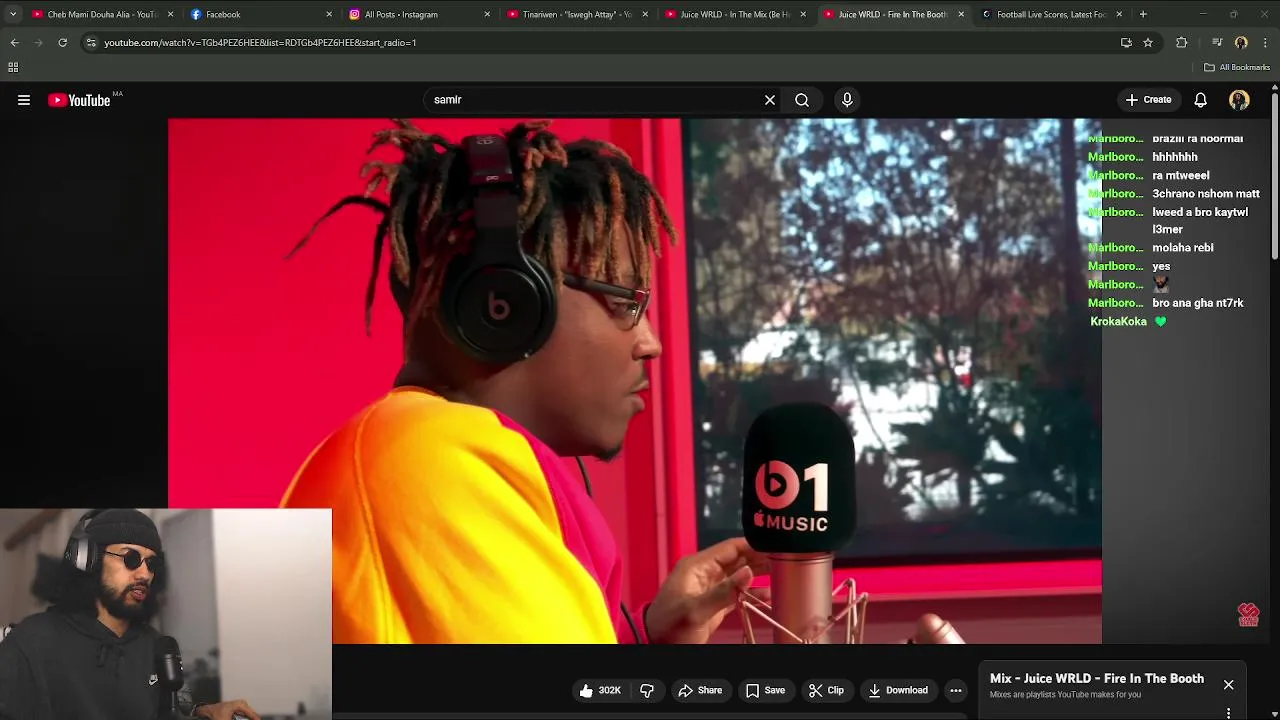The image size is (1280, 720).
Task: Download the video
Action: tap(898, 690)
